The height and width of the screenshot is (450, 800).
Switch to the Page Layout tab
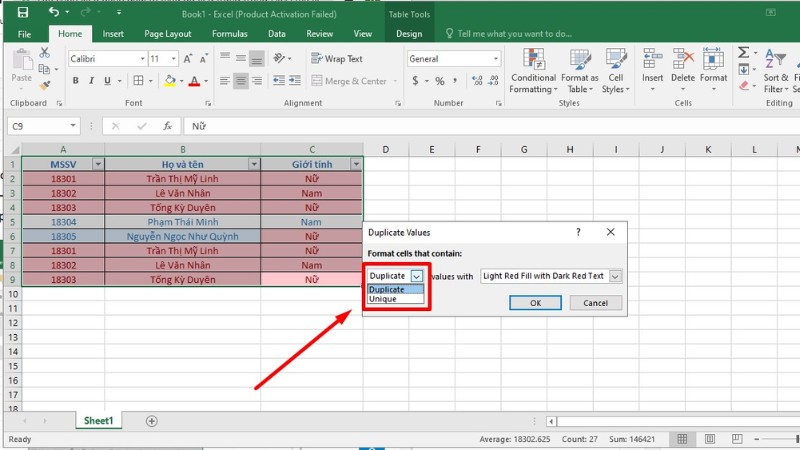click(167, 33)
